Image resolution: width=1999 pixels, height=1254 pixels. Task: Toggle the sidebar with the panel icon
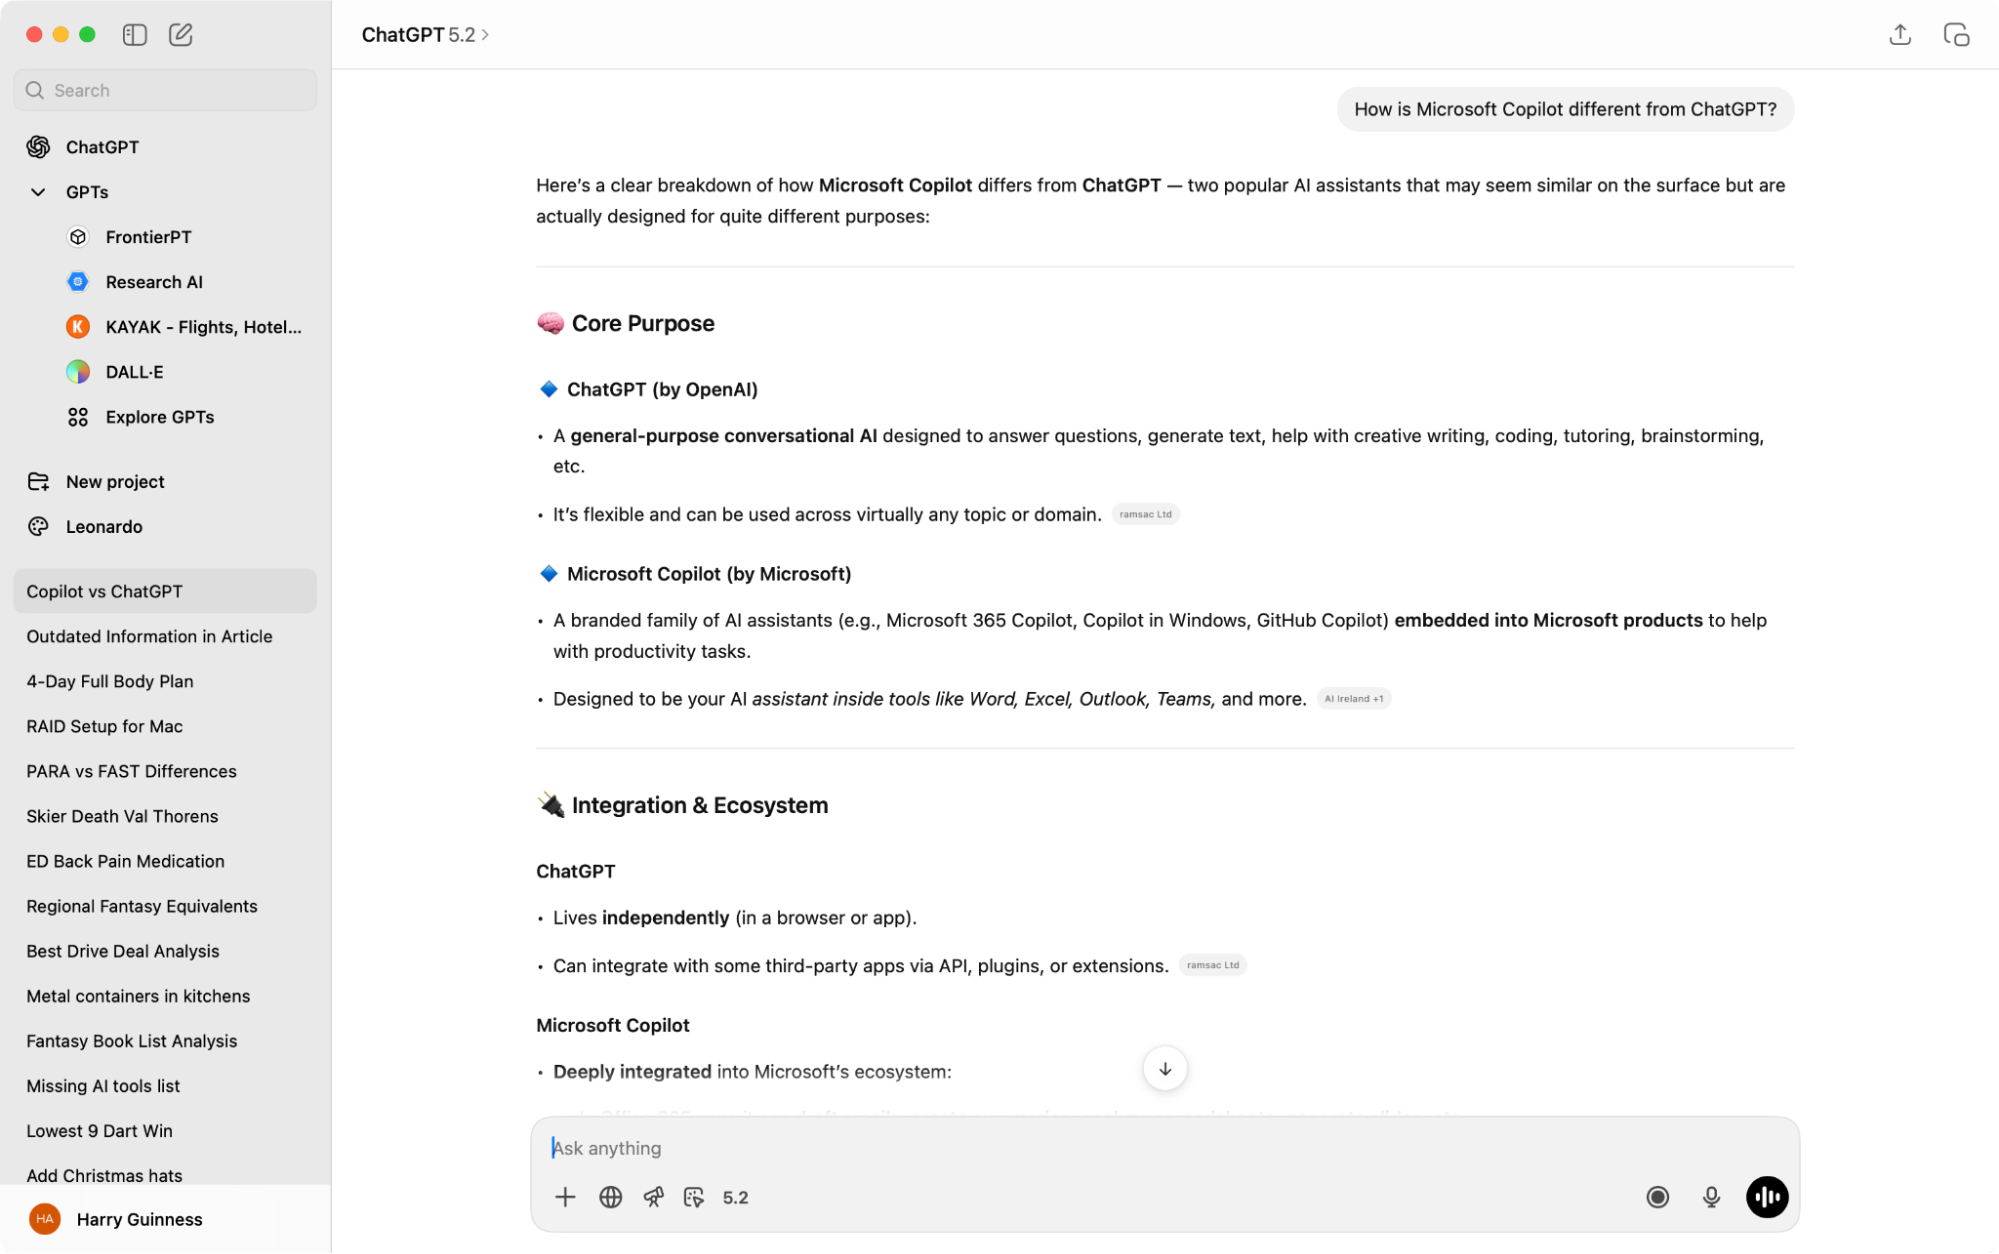coord(134,34)
